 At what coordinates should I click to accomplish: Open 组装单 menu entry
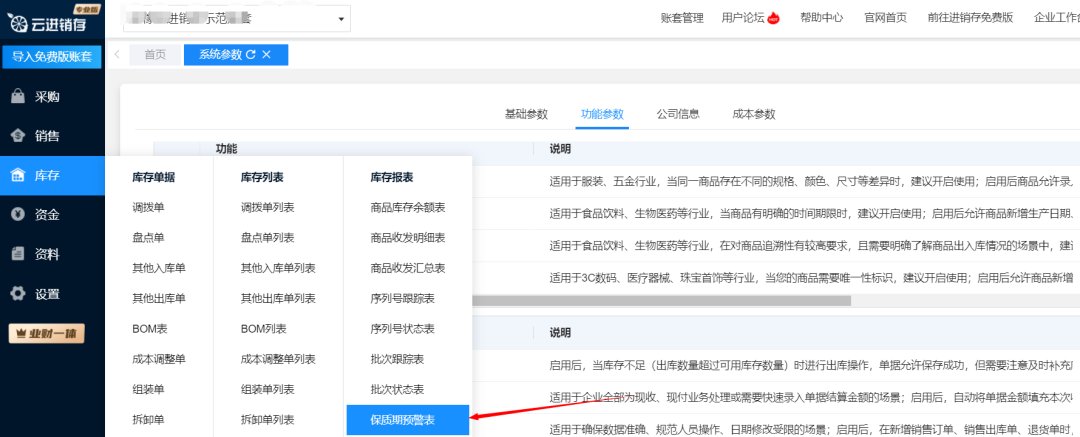point(149,389)
